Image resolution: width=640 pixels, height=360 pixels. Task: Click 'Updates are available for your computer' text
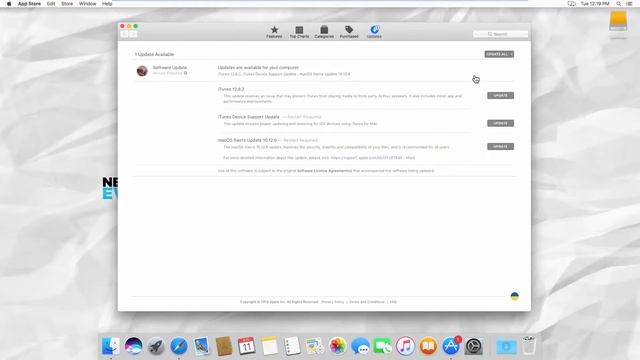click(x=258, y=68)
